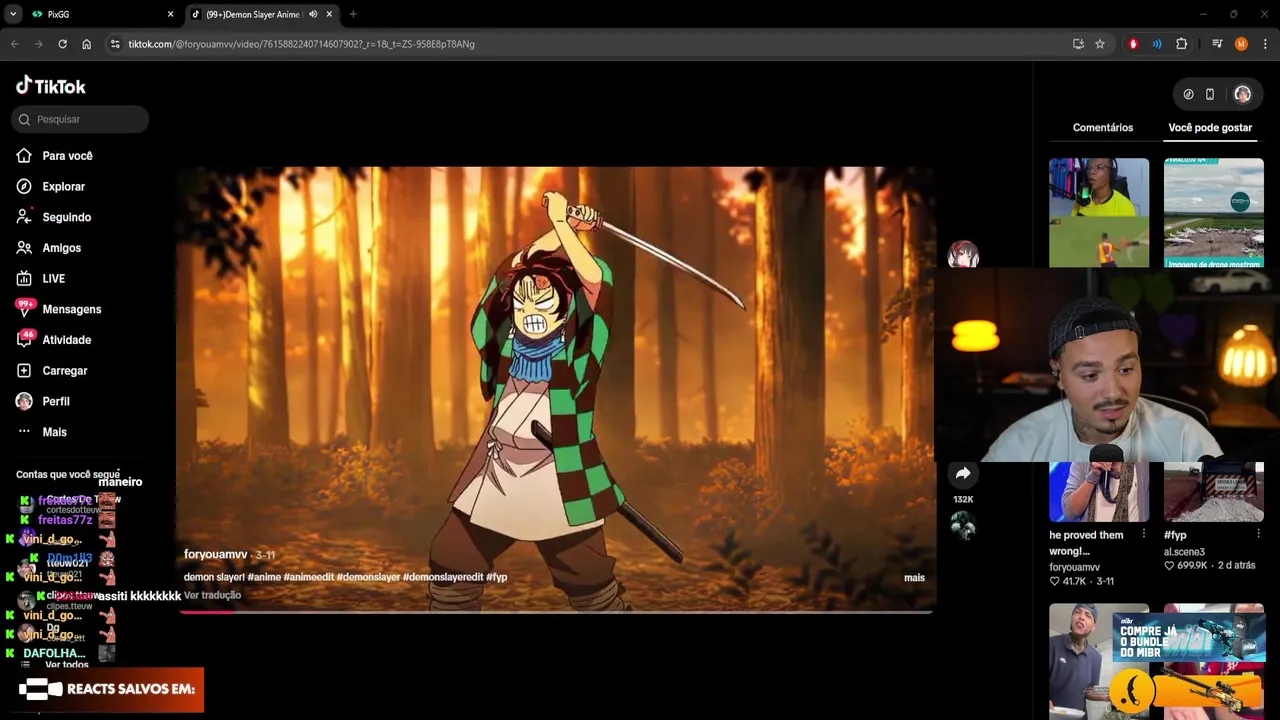
Task: Like the video with 699.9K likes
Action: point(1169,566)
